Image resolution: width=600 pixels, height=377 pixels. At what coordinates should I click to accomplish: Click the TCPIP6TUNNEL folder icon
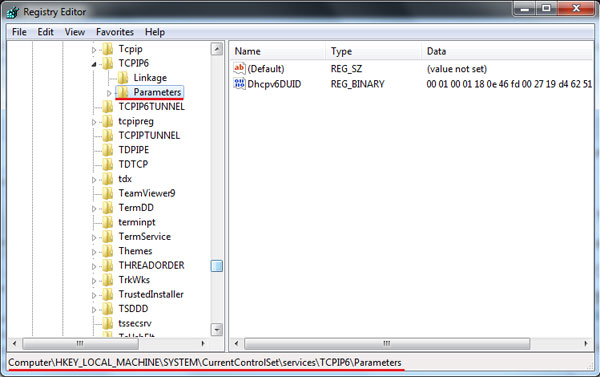point(108,106)
